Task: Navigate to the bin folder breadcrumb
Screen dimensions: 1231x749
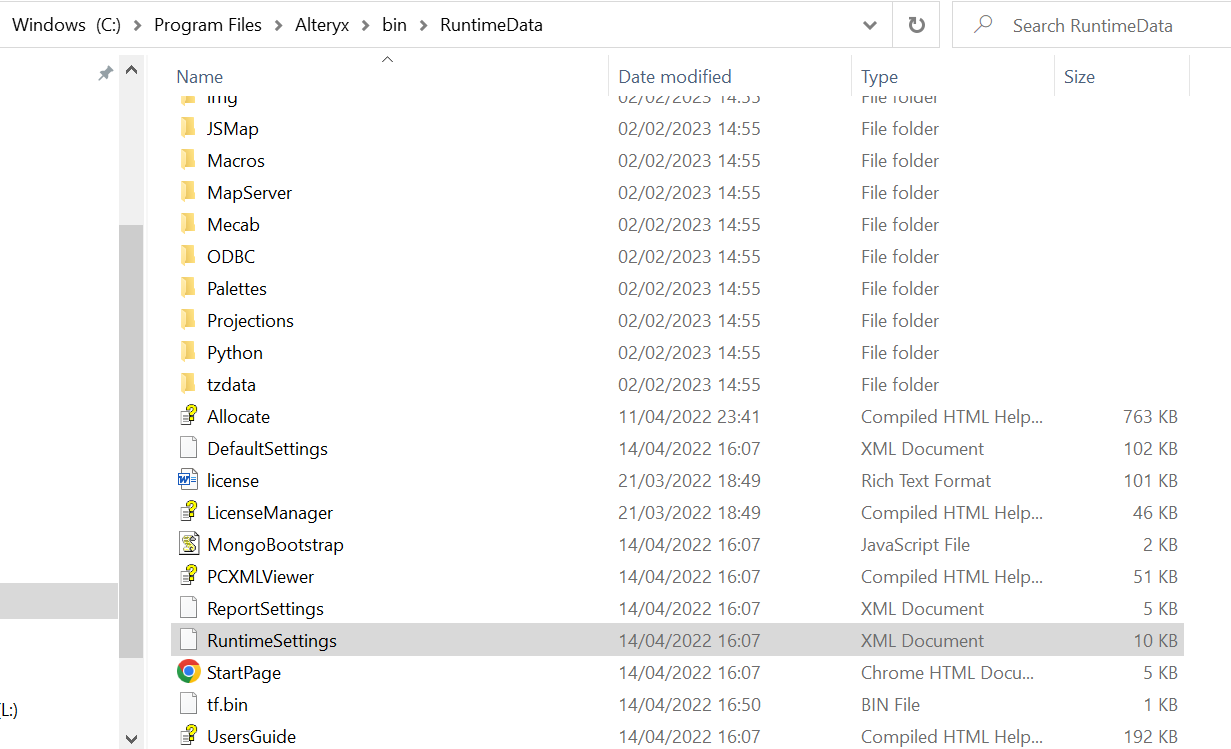Action: click(x=394, y=25)
